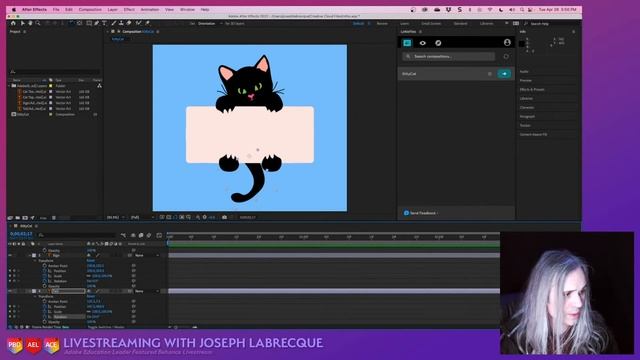Open the Animation menu
Screen dimensions: 640x360
pyautogui.click(x=150, y=9)
